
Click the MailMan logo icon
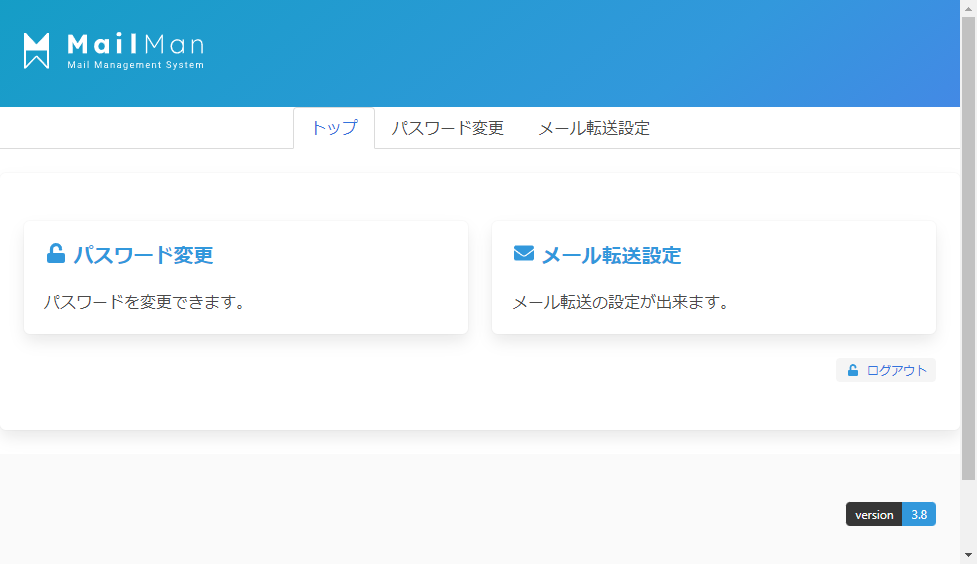point(37,51)
